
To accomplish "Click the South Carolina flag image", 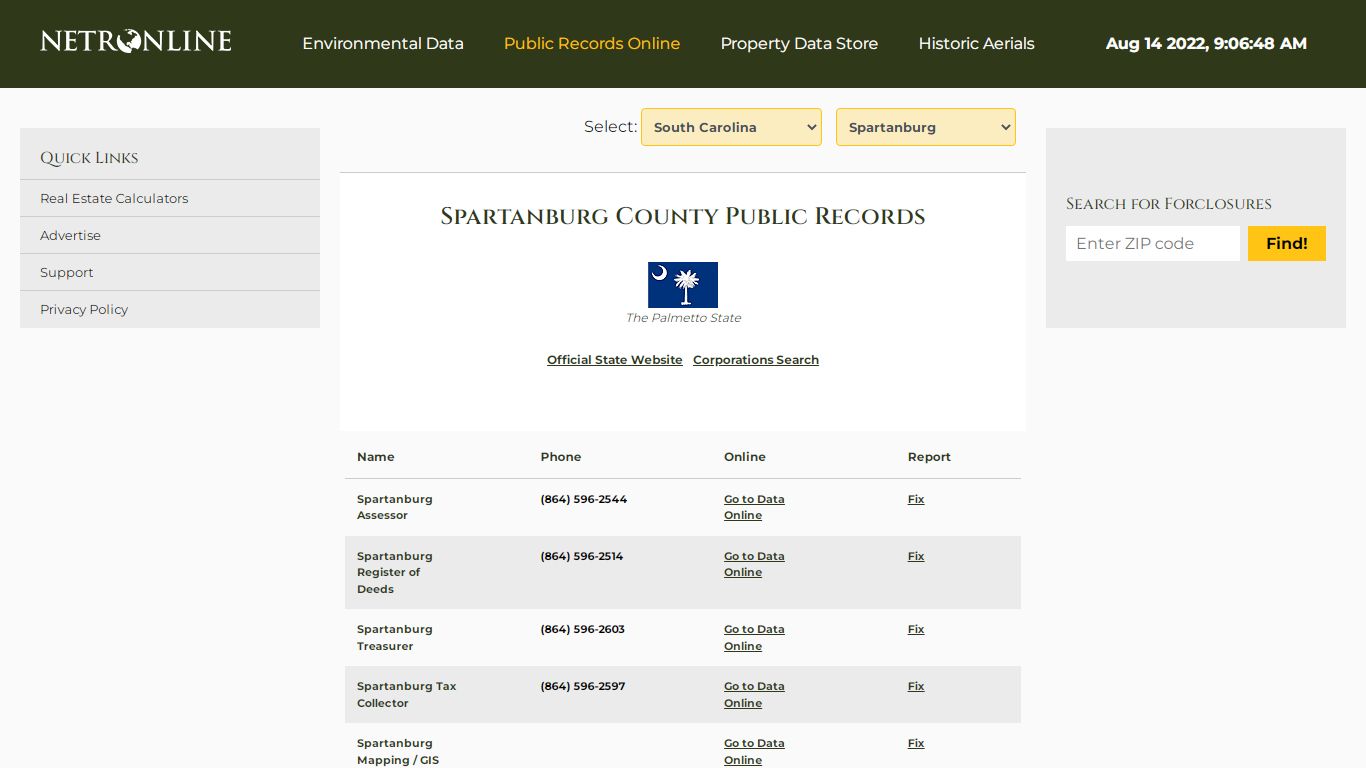I will tap(683, 285).
